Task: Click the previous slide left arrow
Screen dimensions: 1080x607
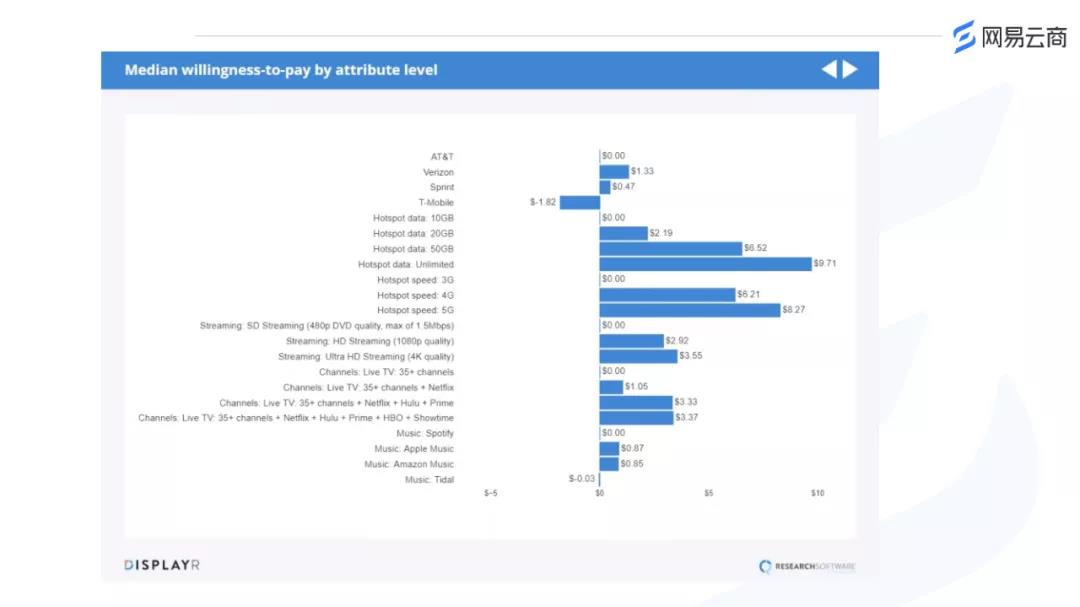Action: (829, 69)
